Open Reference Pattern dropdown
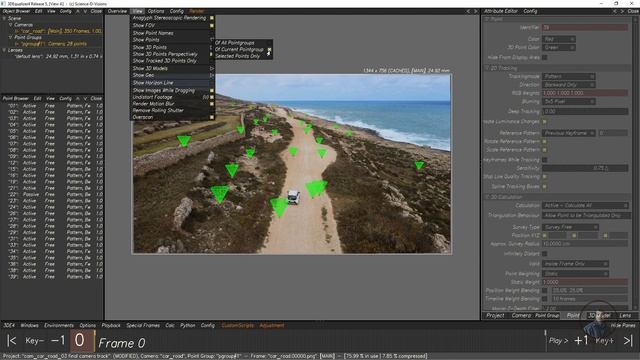The width and height of the screenshot is (640, 360). coord(568,133)
